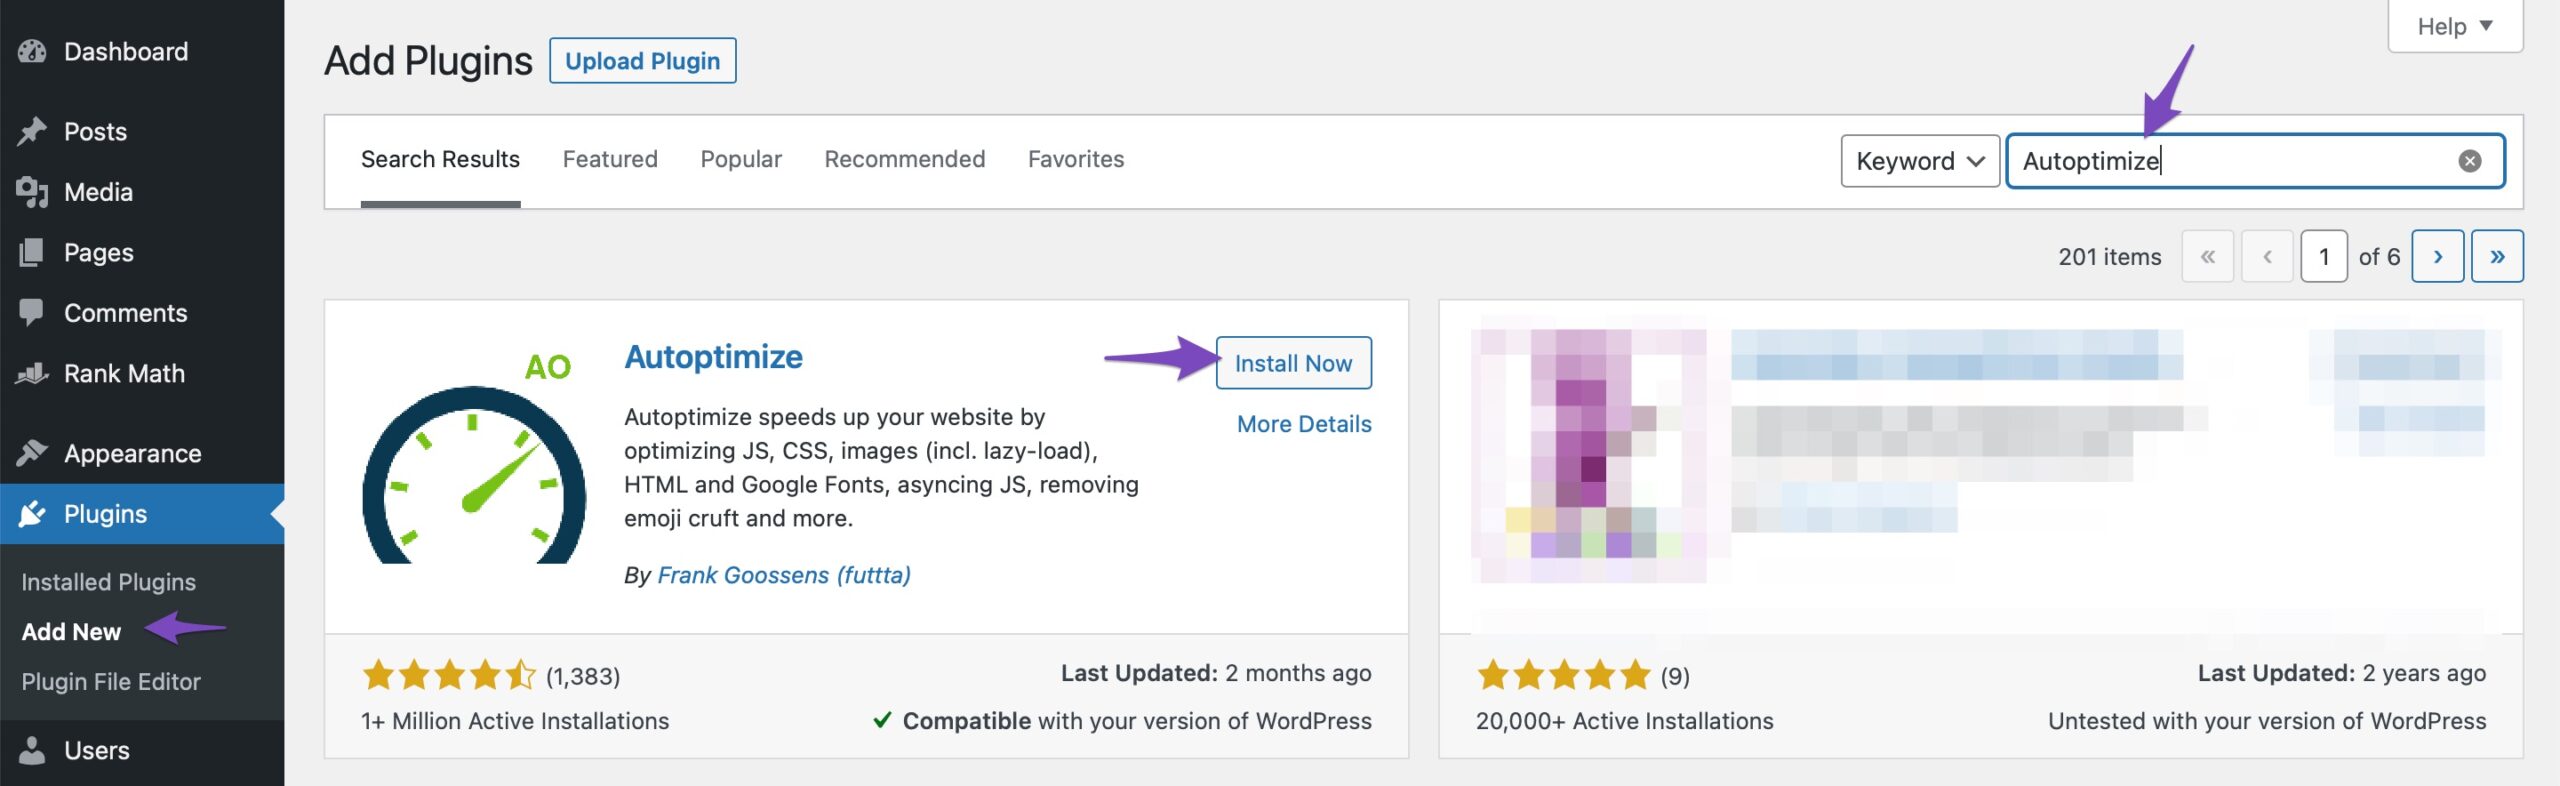Switch to the Search Results tab

(440, 160)
